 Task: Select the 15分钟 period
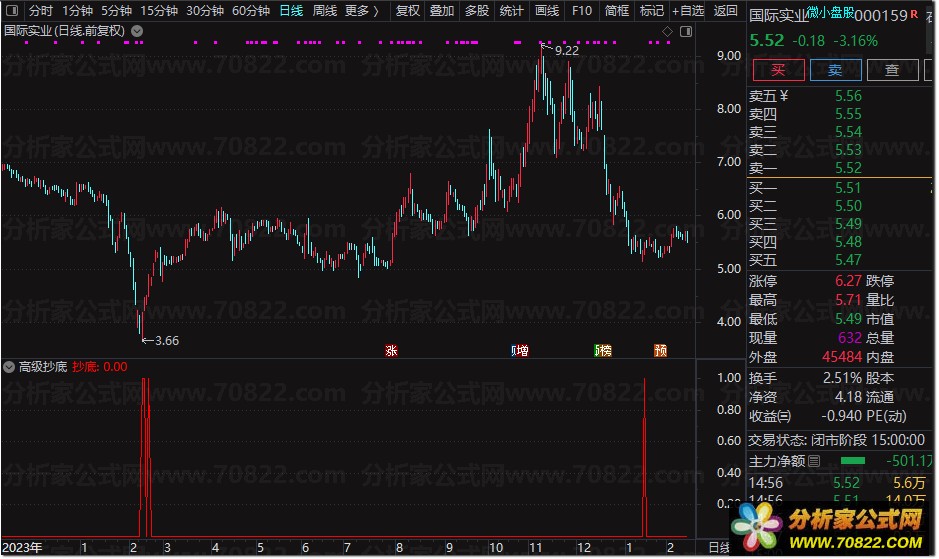tap(159, 10)
